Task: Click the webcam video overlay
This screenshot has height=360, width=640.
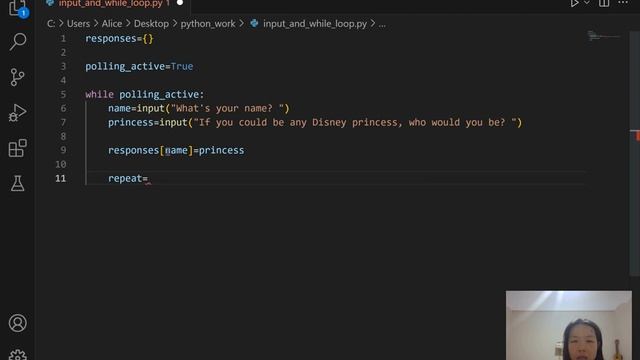Action: tap(569, 325)
